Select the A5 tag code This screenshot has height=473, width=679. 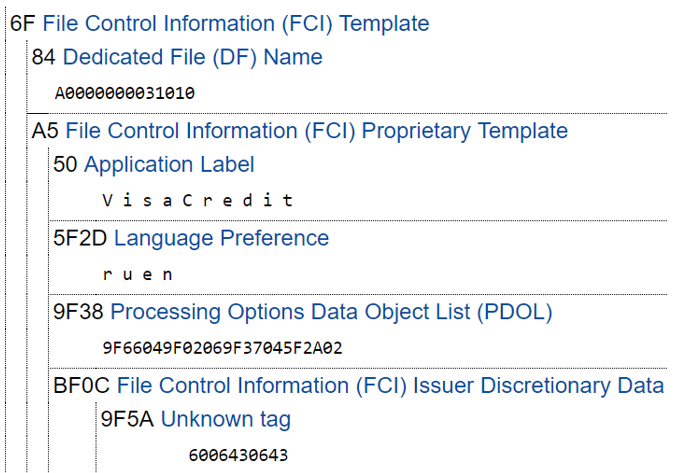pyautogui.click(x=46, y=131)
